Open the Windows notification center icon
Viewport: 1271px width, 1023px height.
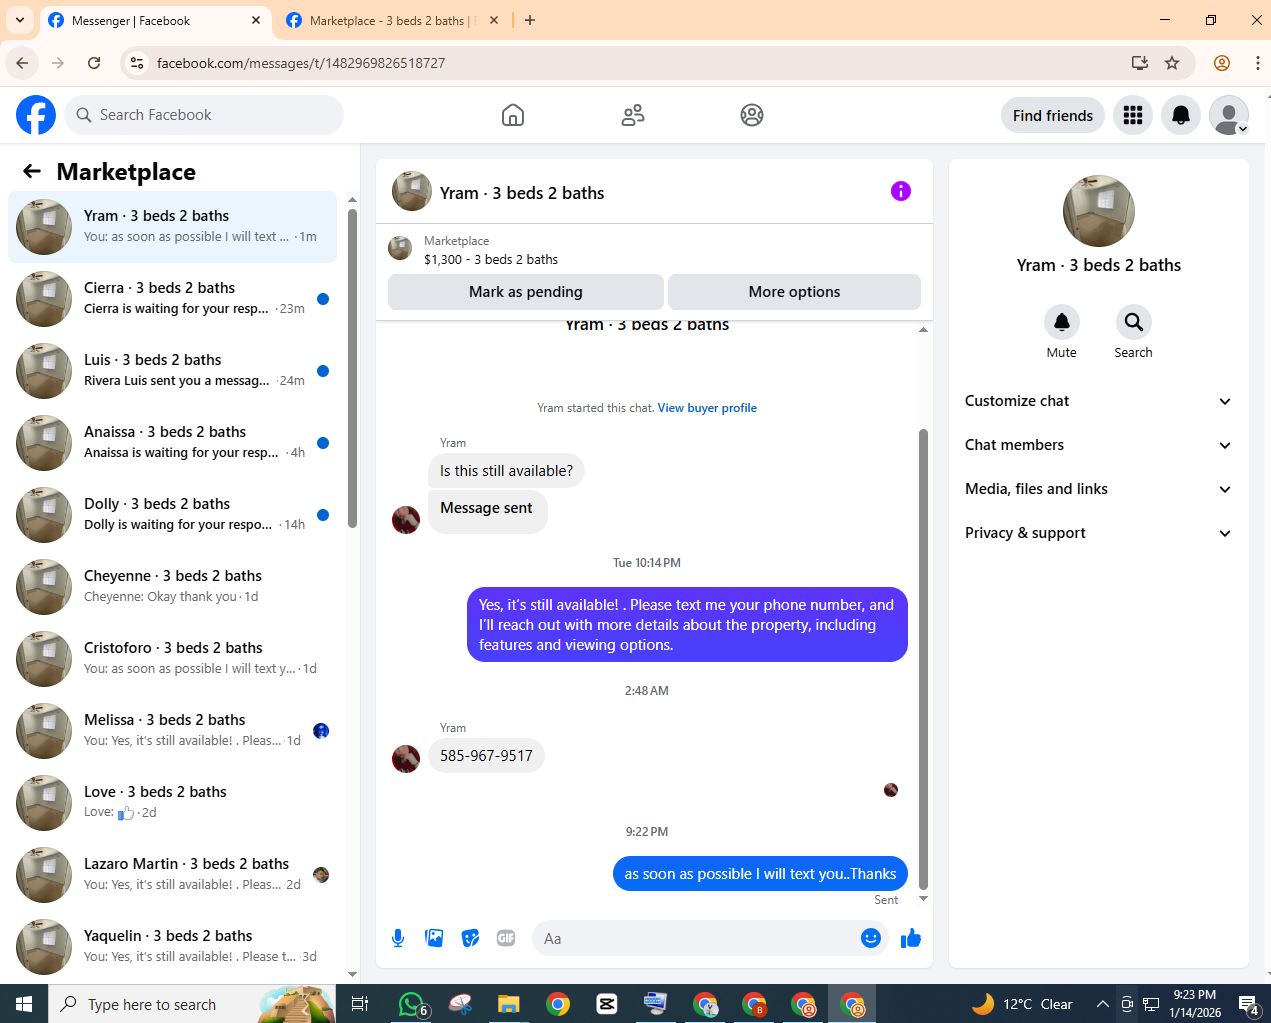[x=1249, y=1004]
